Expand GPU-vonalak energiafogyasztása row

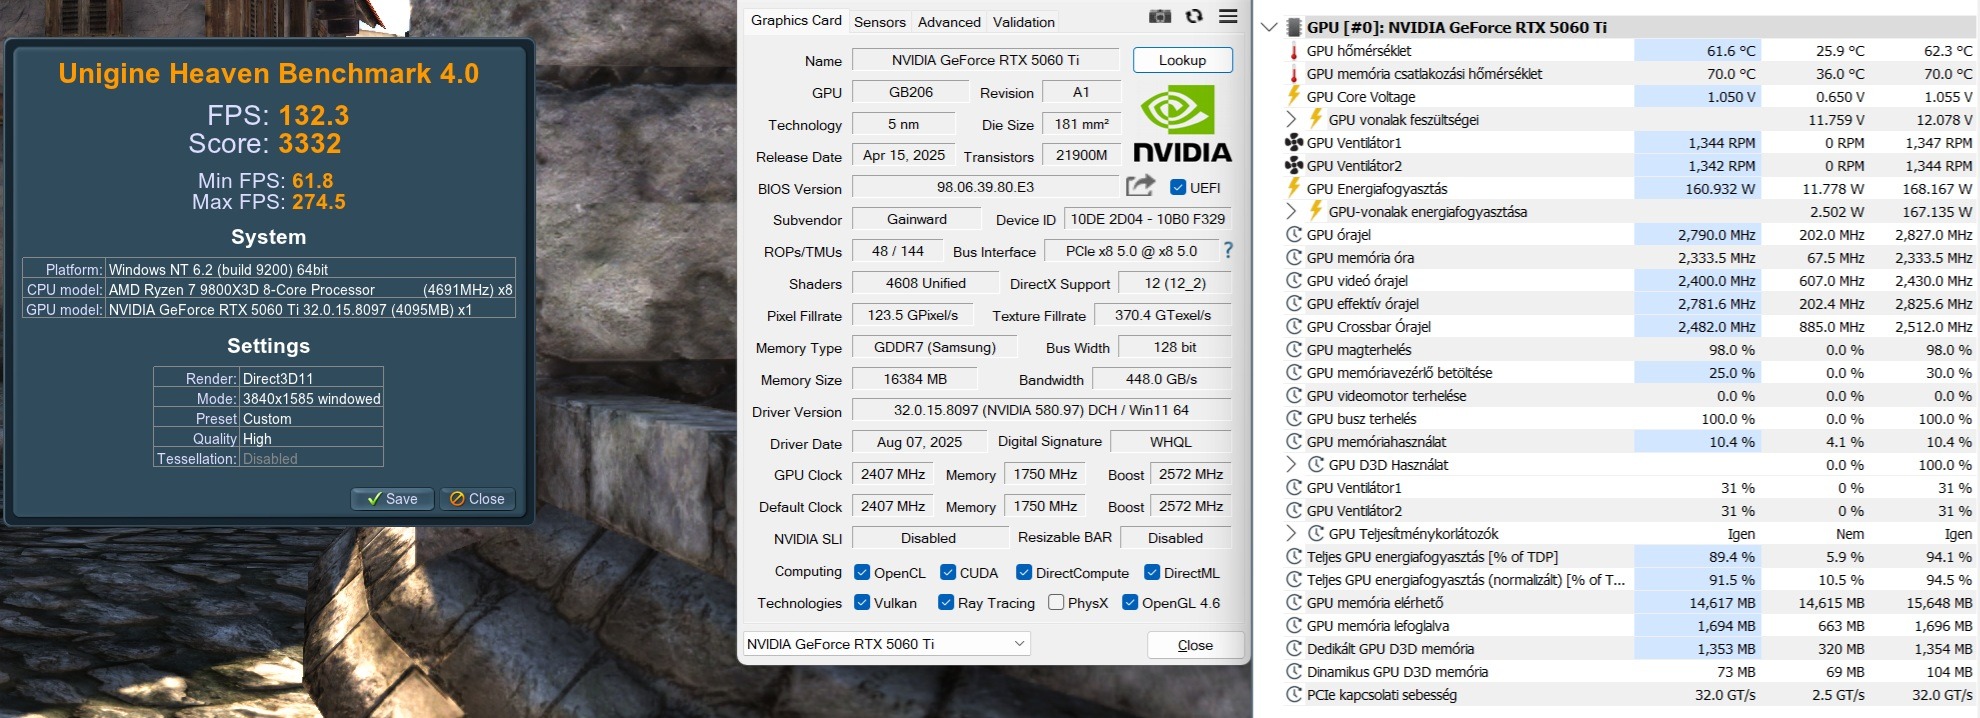click(x=1291, y=211)
